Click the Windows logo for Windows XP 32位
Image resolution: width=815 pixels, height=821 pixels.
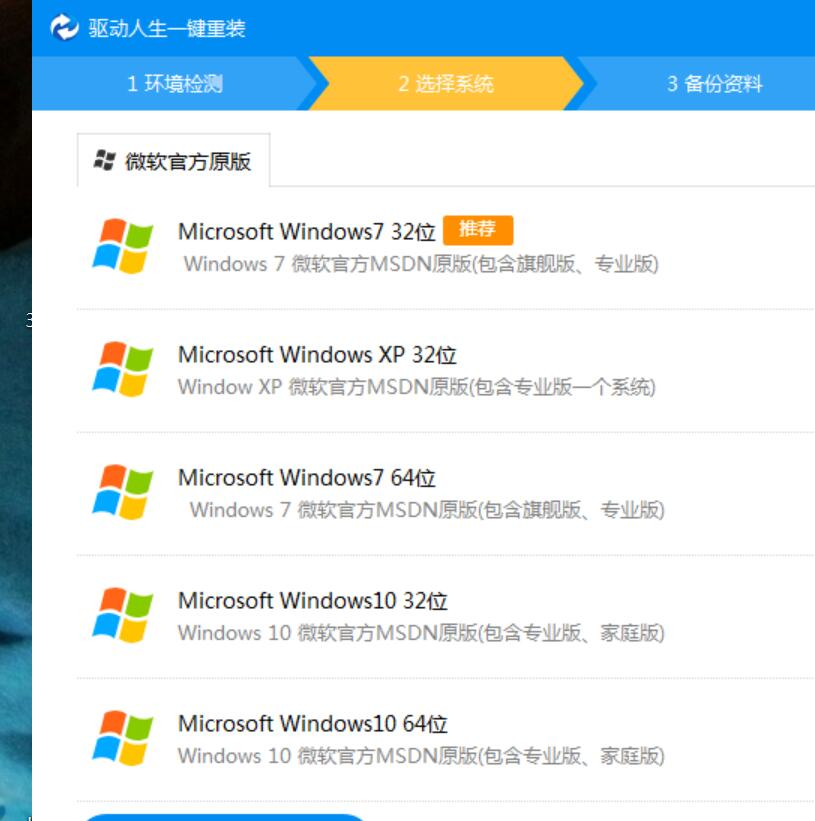122,369
